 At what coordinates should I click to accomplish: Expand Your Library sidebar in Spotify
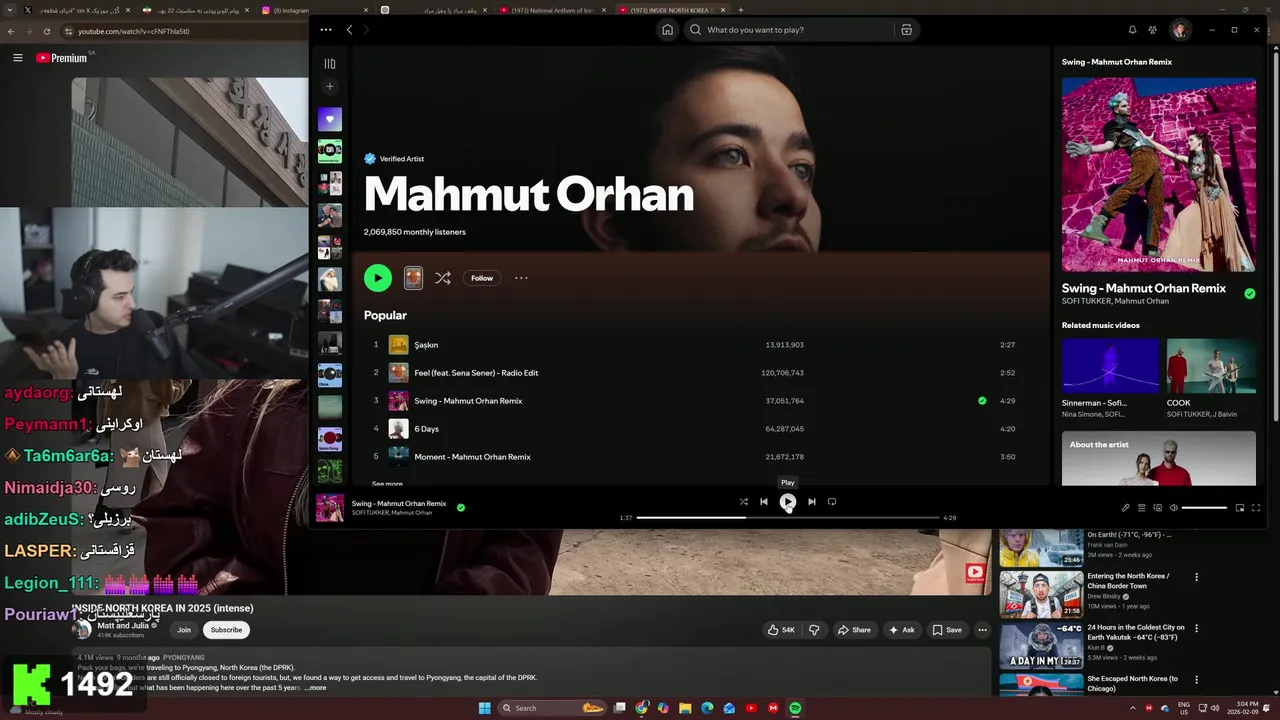point(329,64)
